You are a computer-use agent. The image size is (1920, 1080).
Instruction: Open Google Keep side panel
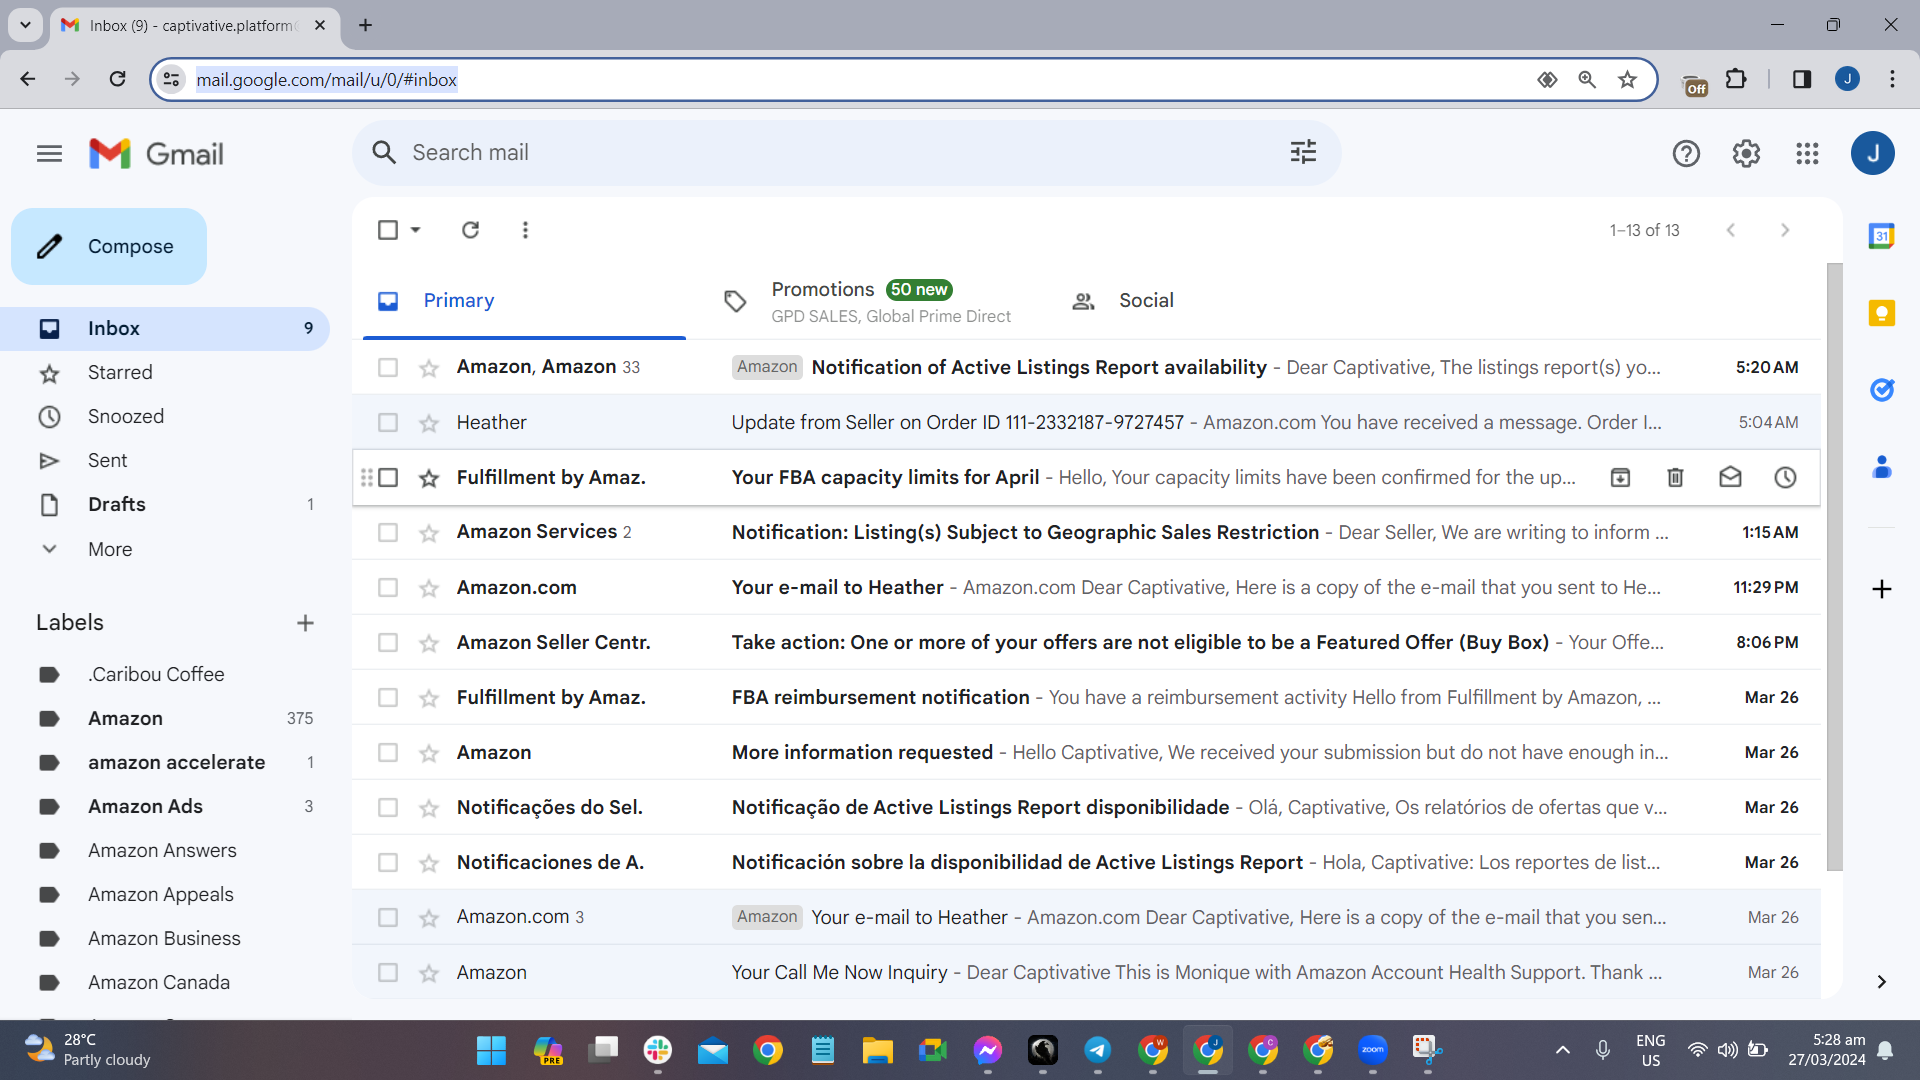coord(1881,313)
